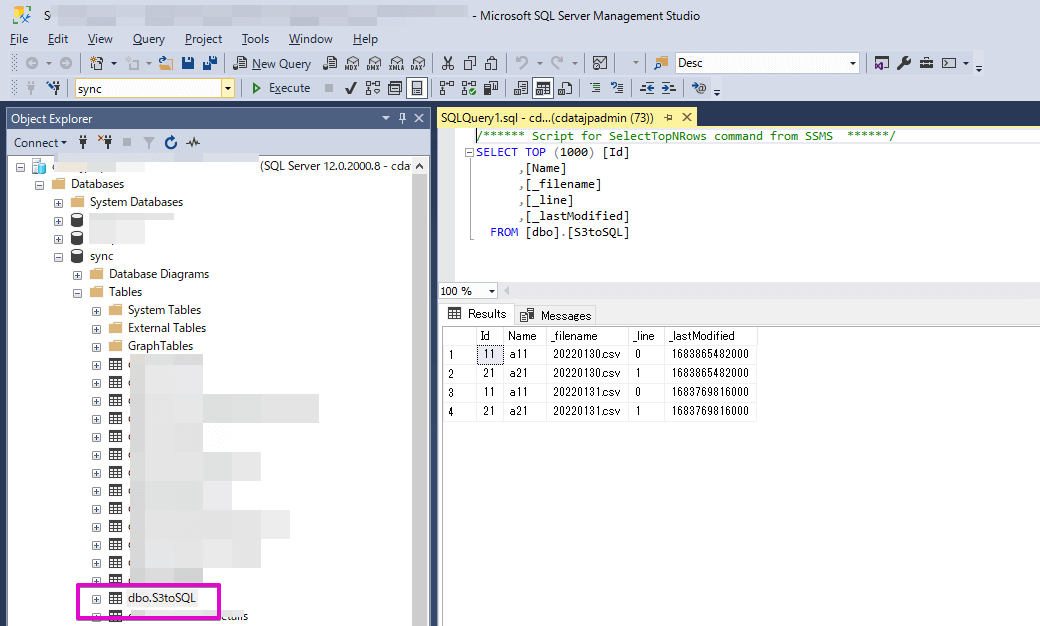Create a new XMLA query
1040x626 pixels.
pos(396,64)
